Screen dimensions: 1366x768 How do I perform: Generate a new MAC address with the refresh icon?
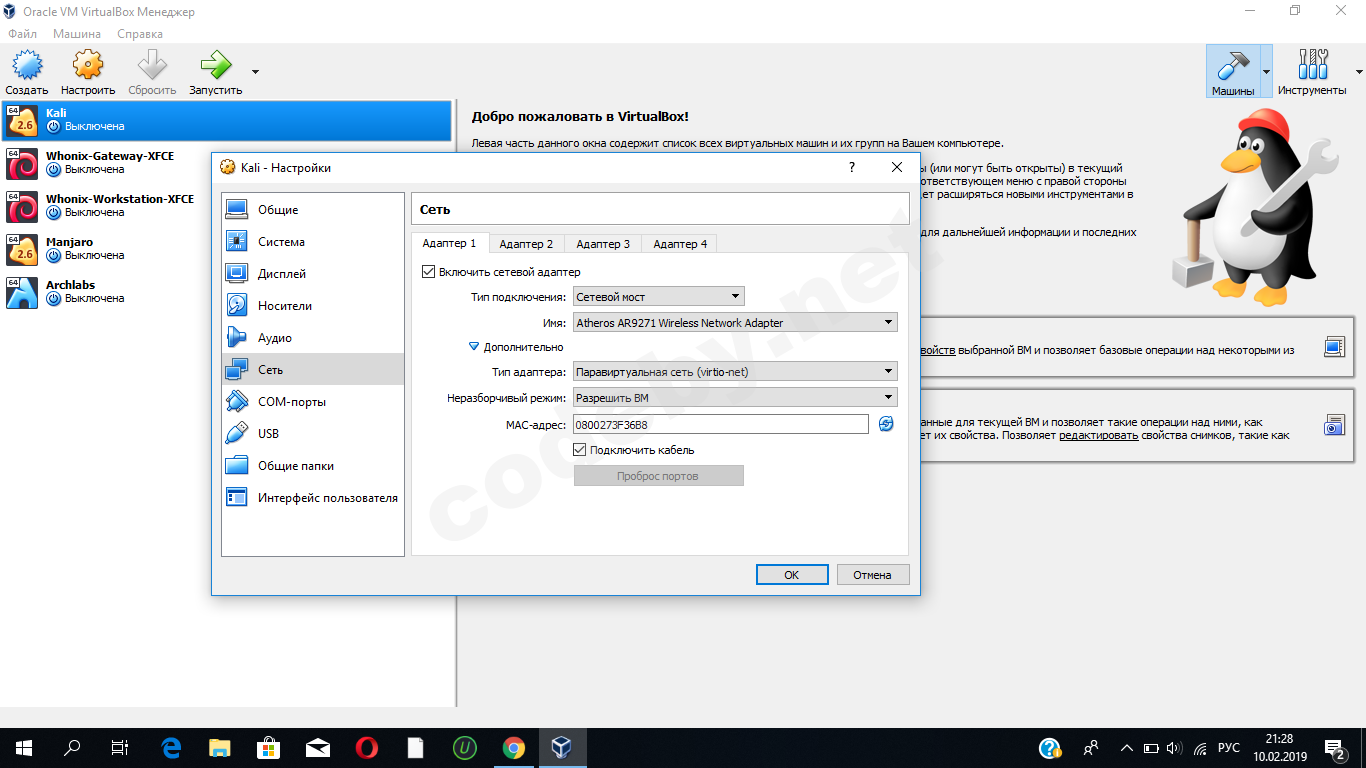pos(886,425)
